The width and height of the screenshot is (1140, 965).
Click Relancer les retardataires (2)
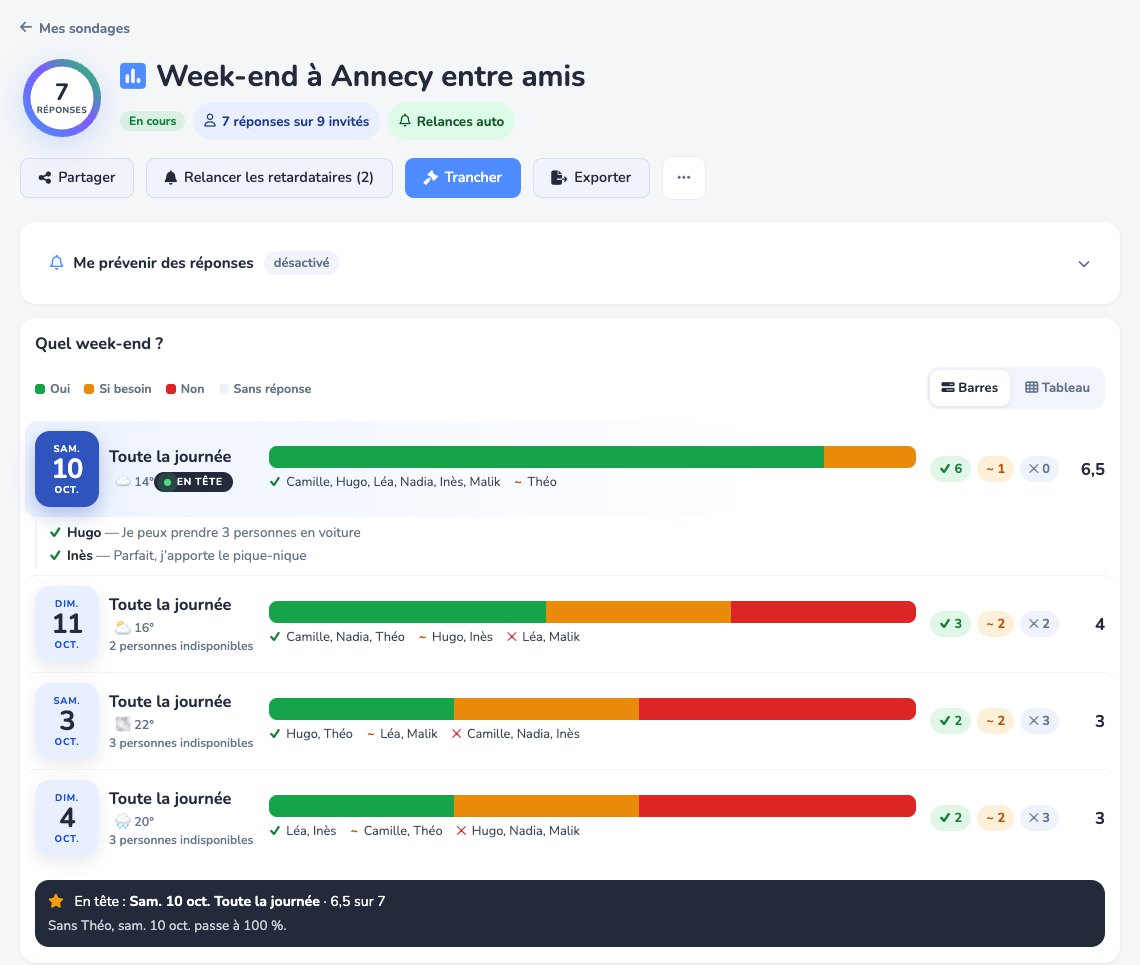click(269, 177)
